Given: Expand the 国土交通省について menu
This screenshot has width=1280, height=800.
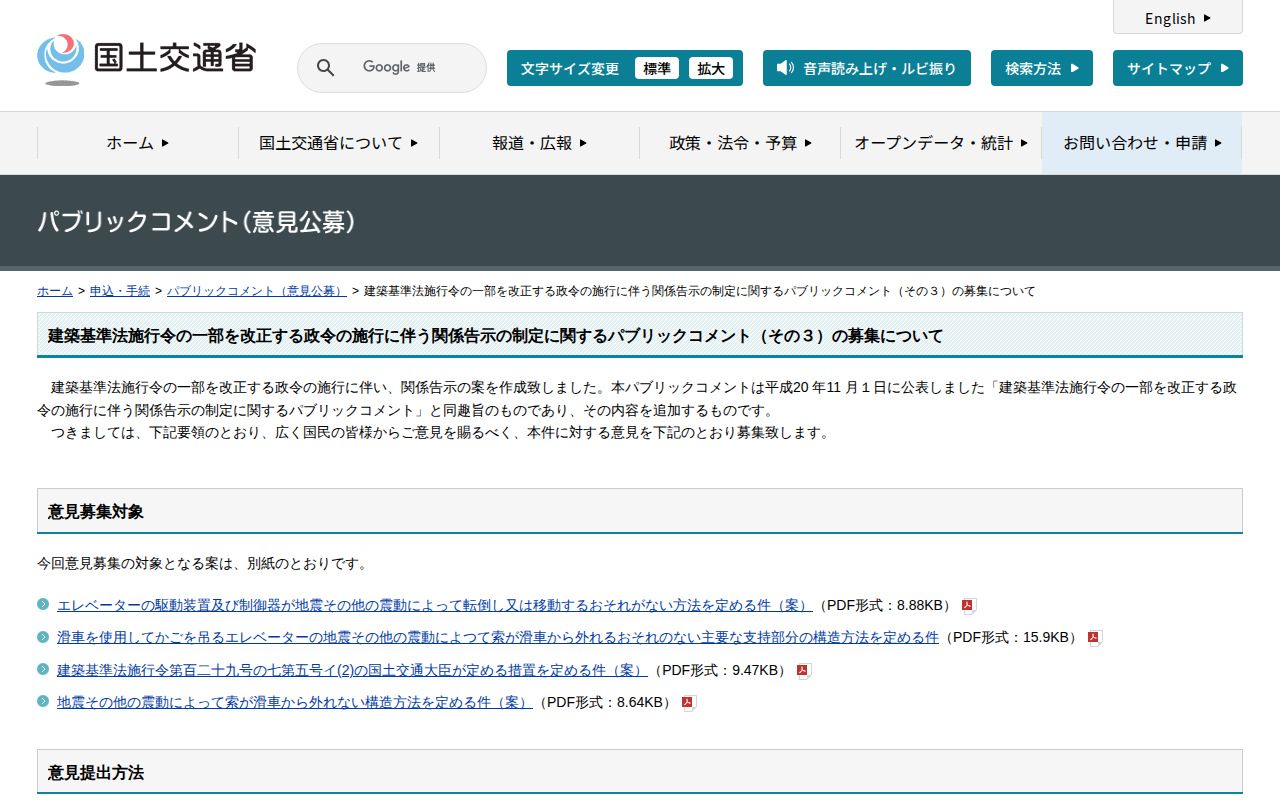Looking at the screenshot, I should 338,143.
